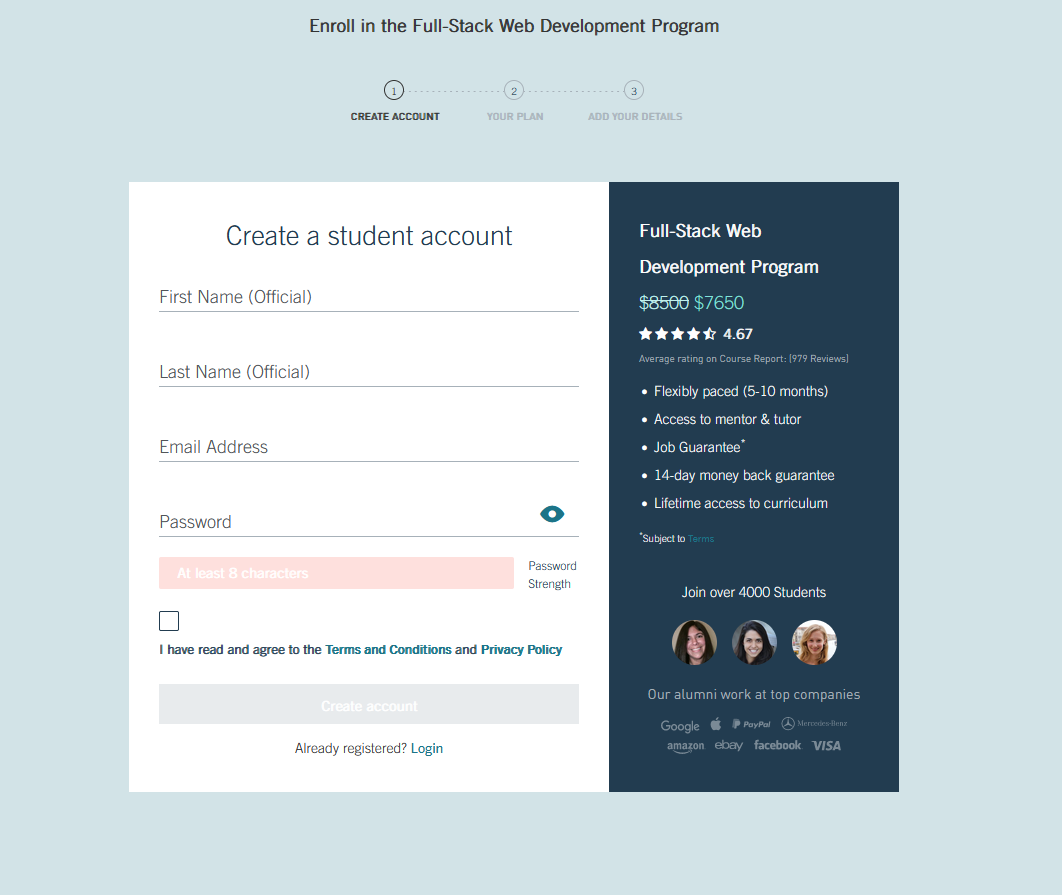Open the Add Your Details step
The width and height of the screenshot is (1062, 895).
[635, 117]
